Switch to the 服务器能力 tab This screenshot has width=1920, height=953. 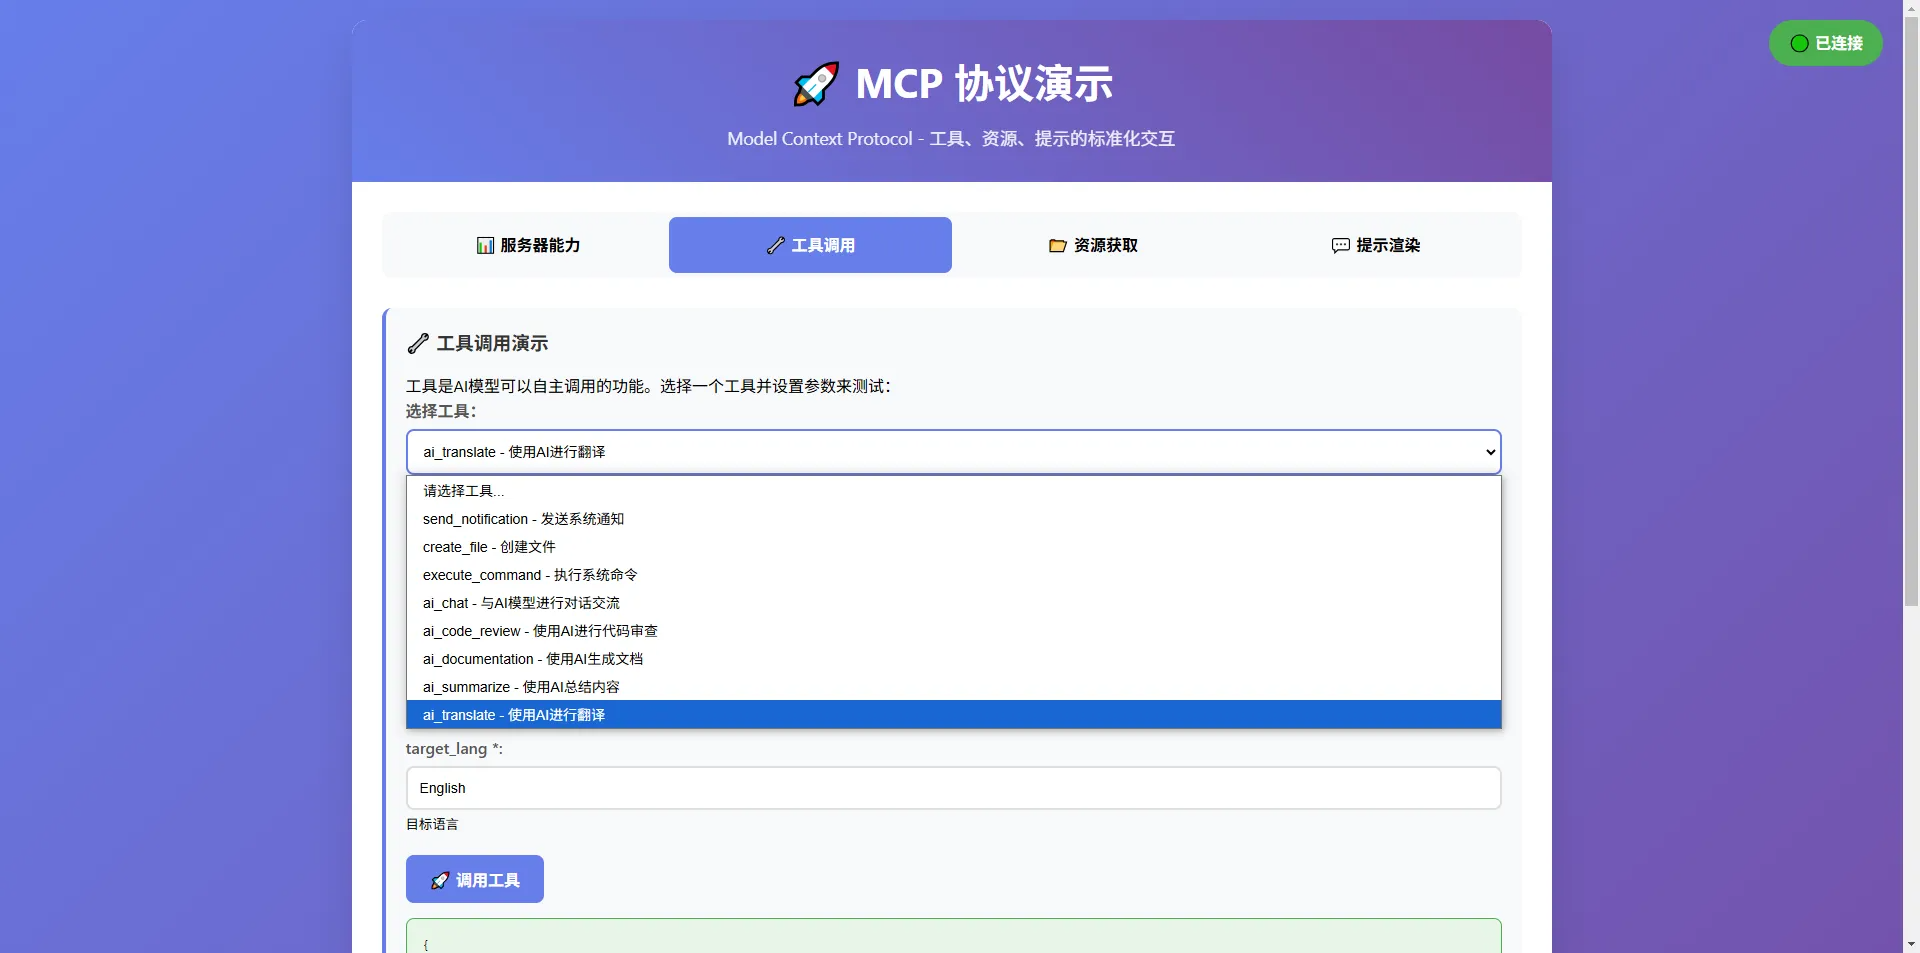click(528, 245)
